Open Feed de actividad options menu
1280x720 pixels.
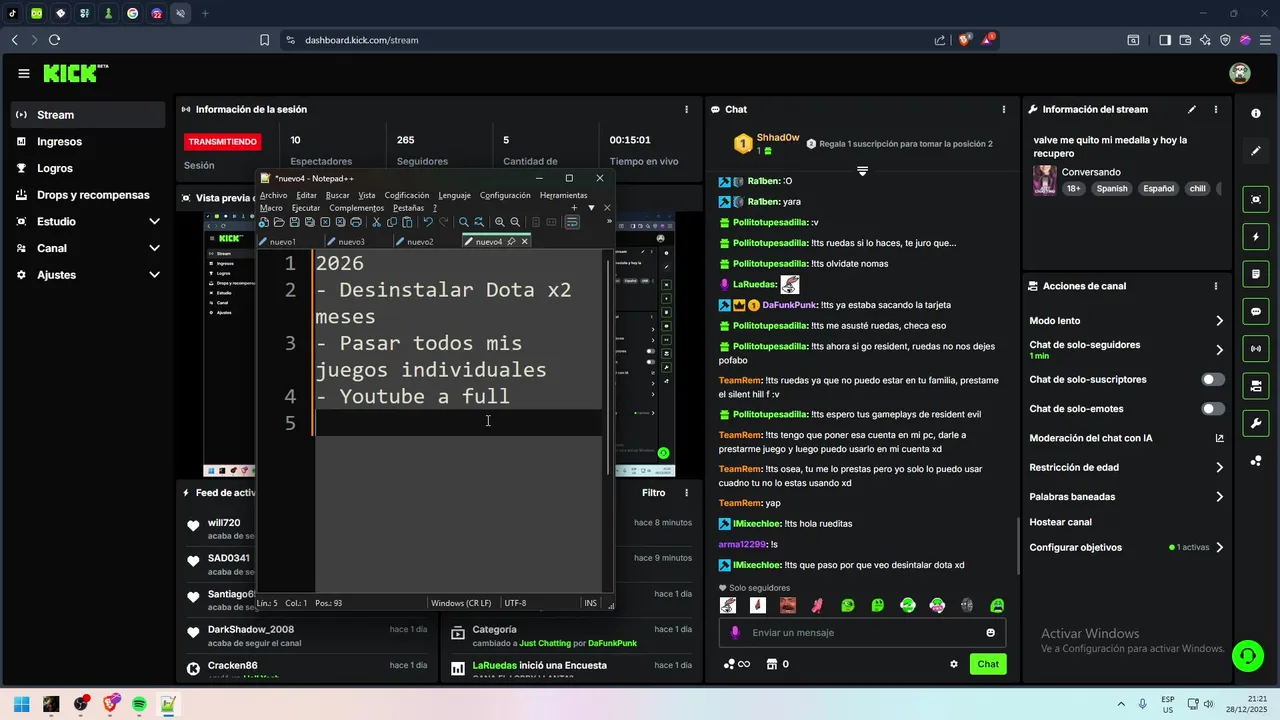(686, 493)
